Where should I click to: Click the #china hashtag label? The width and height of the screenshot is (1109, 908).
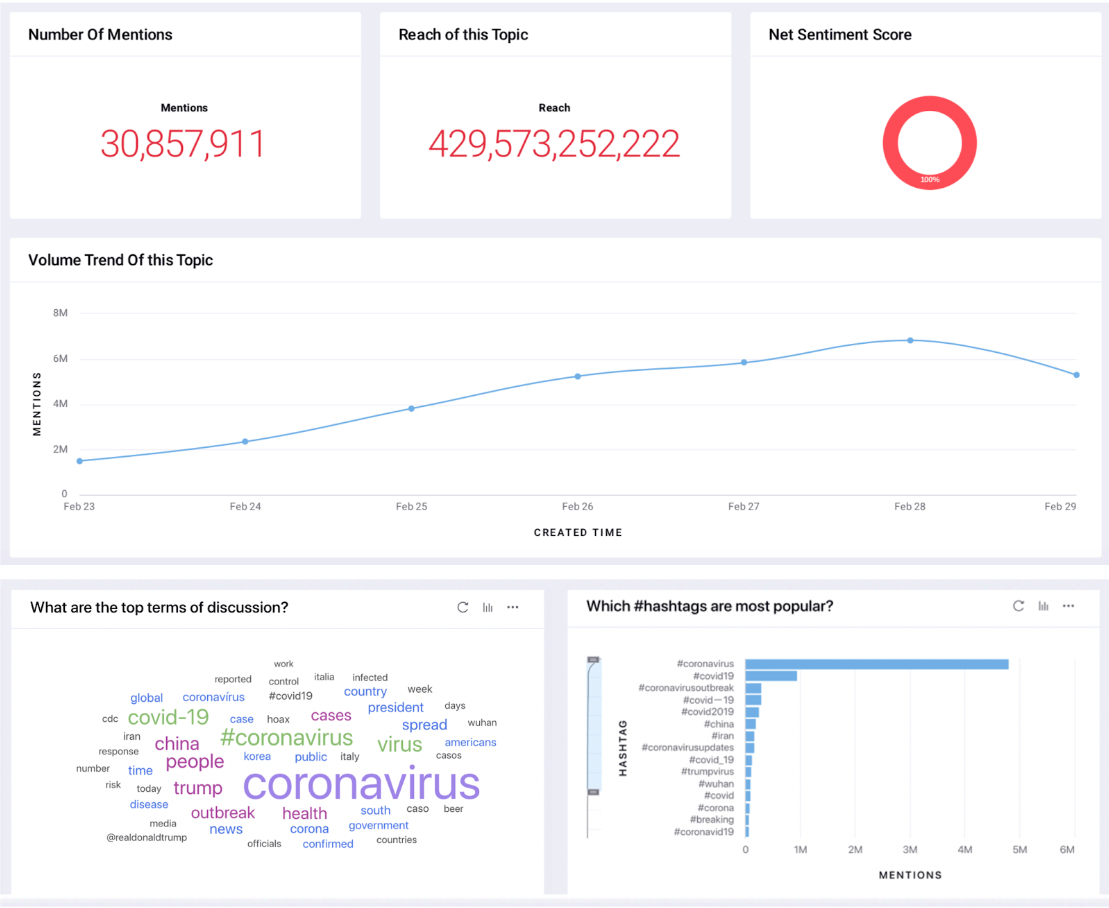pyautogui.click(x=719, y=723)
